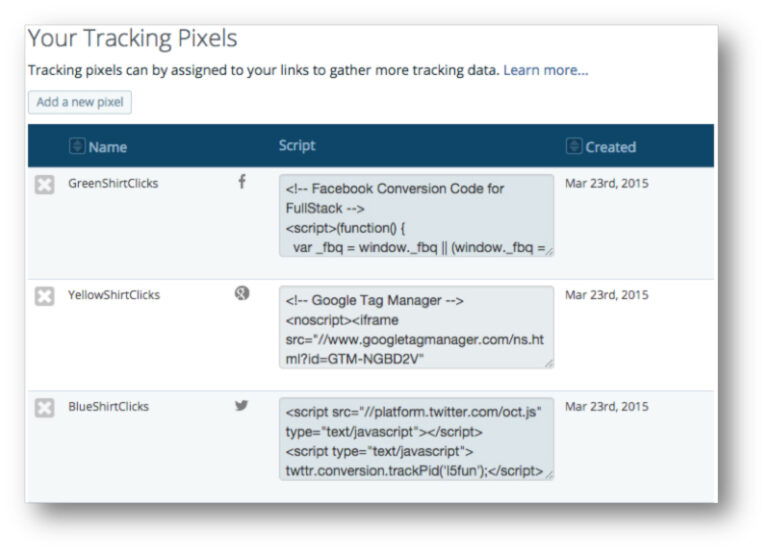Focus the Twitter oct.js script box

416,439
